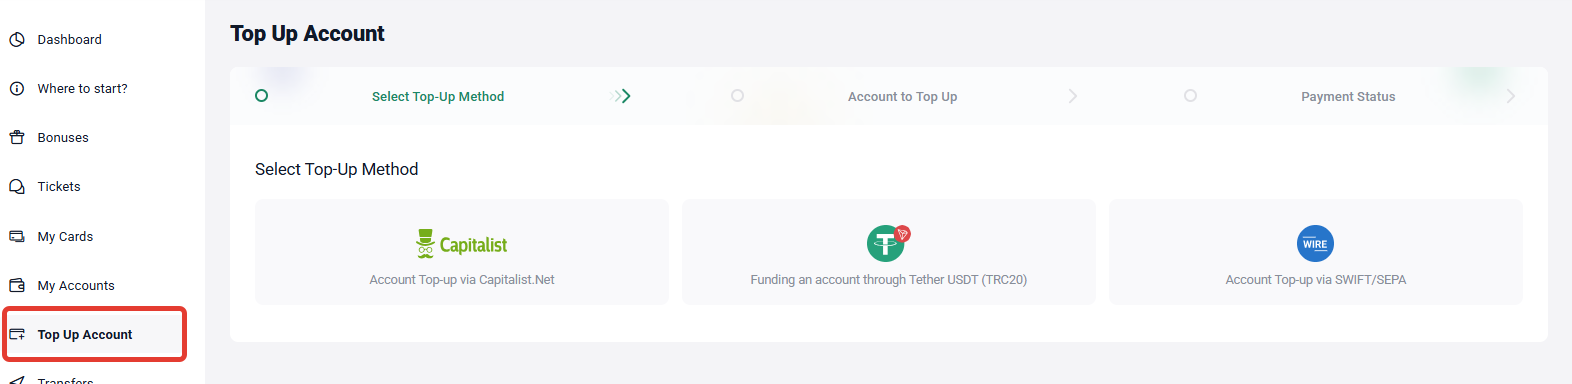Click the chevron after Account to Top Up
Viewport: 1572px width, 384px height.
[1073, 96]
